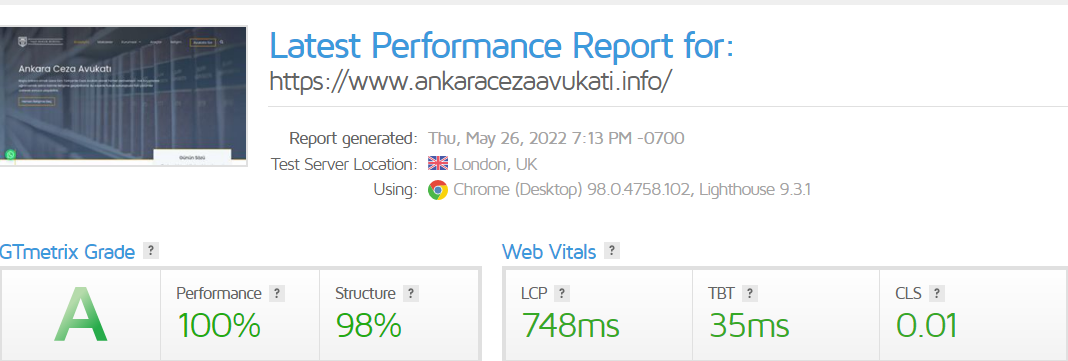1068x361 pixels.
Task: Click the ankaracezaavukati.info URL
Action: pos(471,81)
